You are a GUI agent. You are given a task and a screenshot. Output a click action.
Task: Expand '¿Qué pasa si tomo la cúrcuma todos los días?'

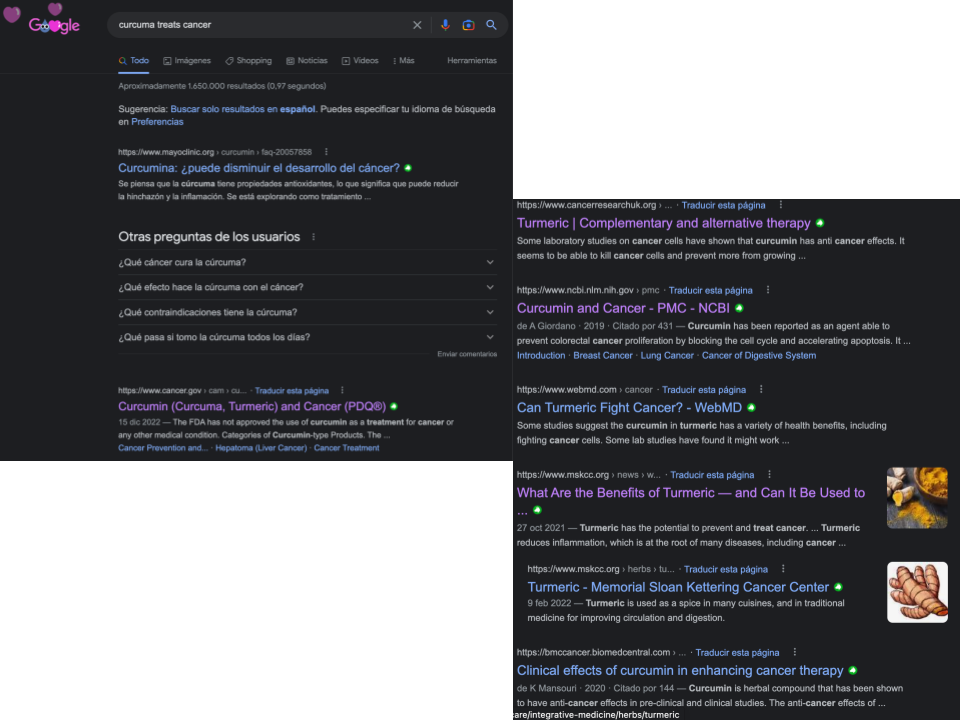click(x=307, y=337)
